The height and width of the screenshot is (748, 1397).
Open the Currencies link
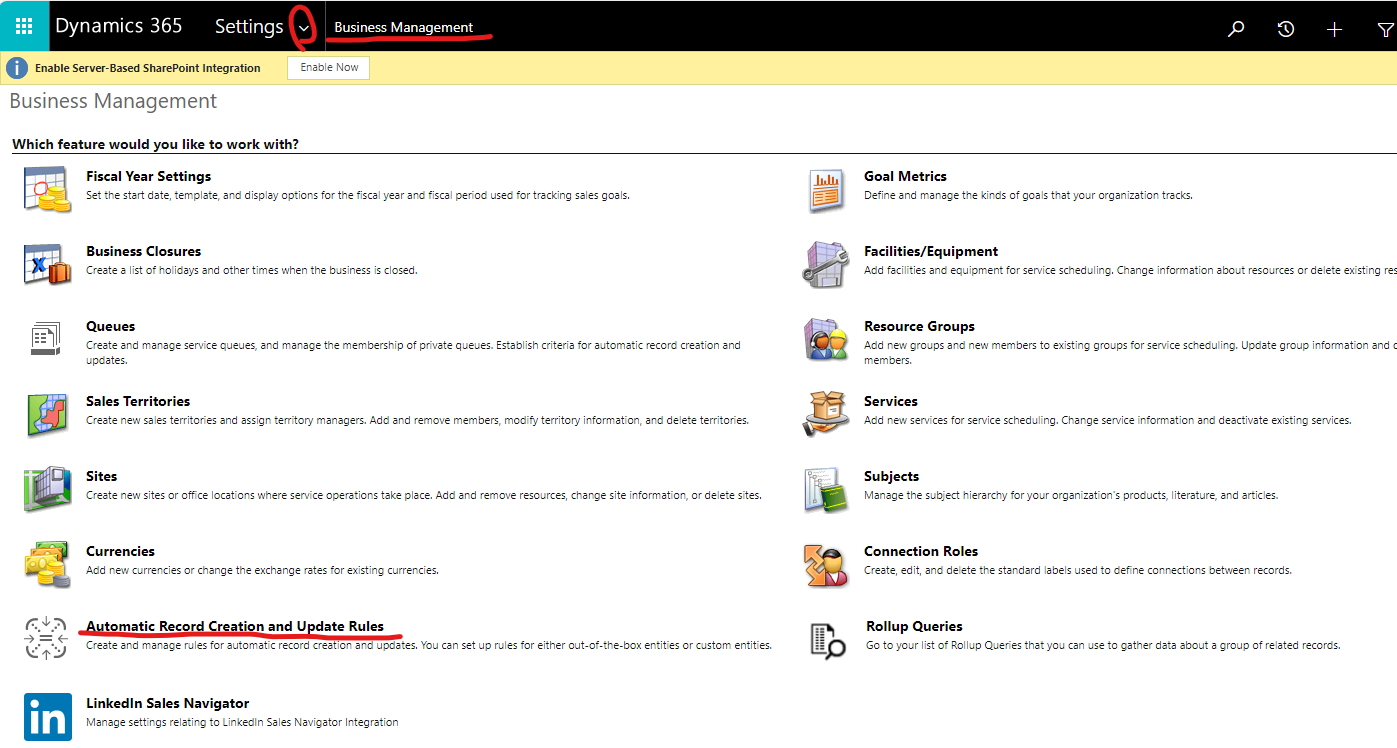click(x=121, y=551)
